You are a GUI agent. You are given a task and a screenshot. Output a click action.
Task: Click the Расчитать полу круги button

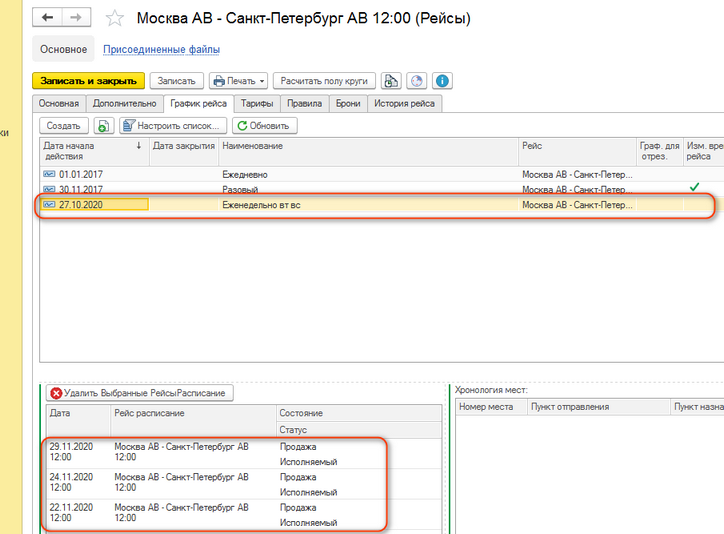click(x=324, y=81)
